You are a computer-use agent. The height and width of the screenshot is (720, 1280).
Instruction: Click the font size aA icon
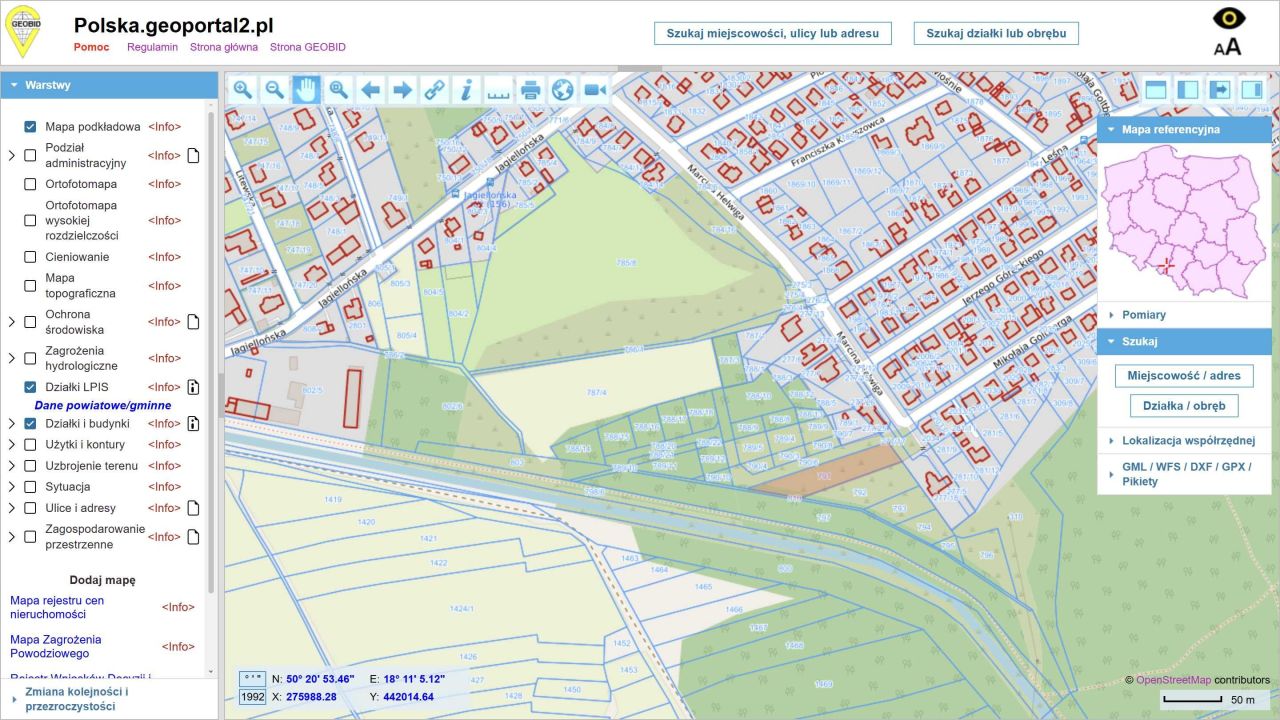[1228, 46]
